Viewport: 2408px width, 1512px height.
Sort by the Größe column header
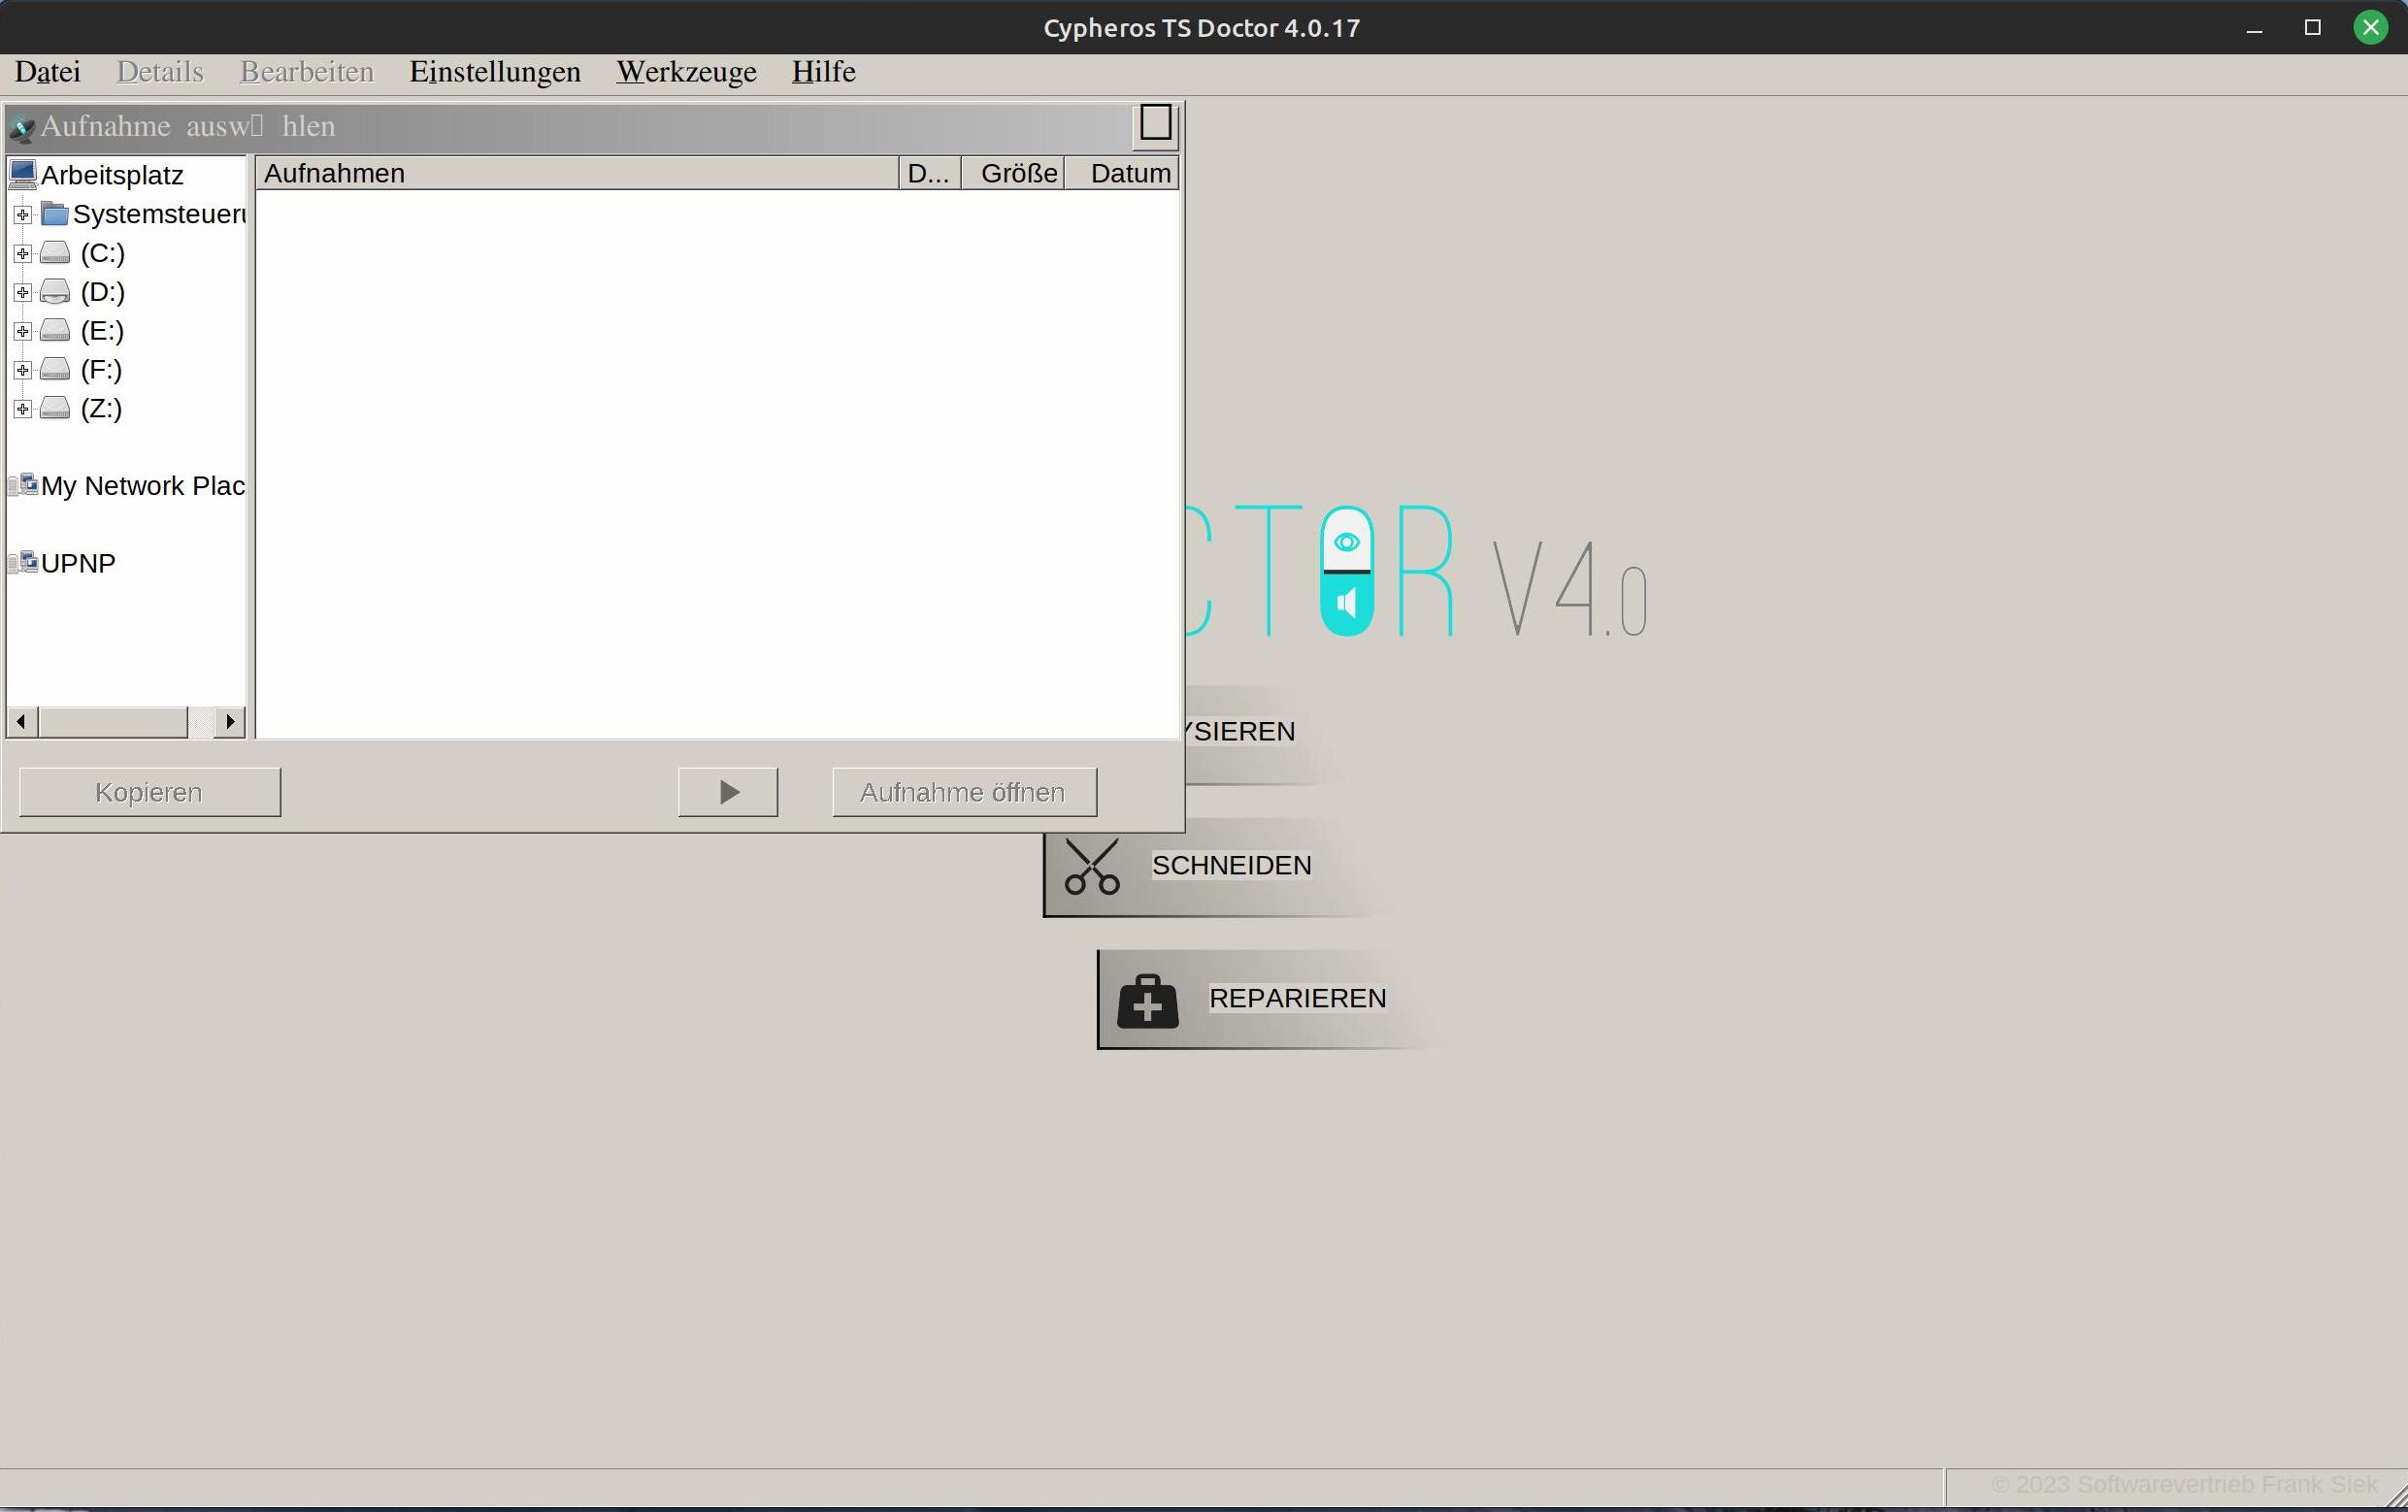click(1012, 173)
